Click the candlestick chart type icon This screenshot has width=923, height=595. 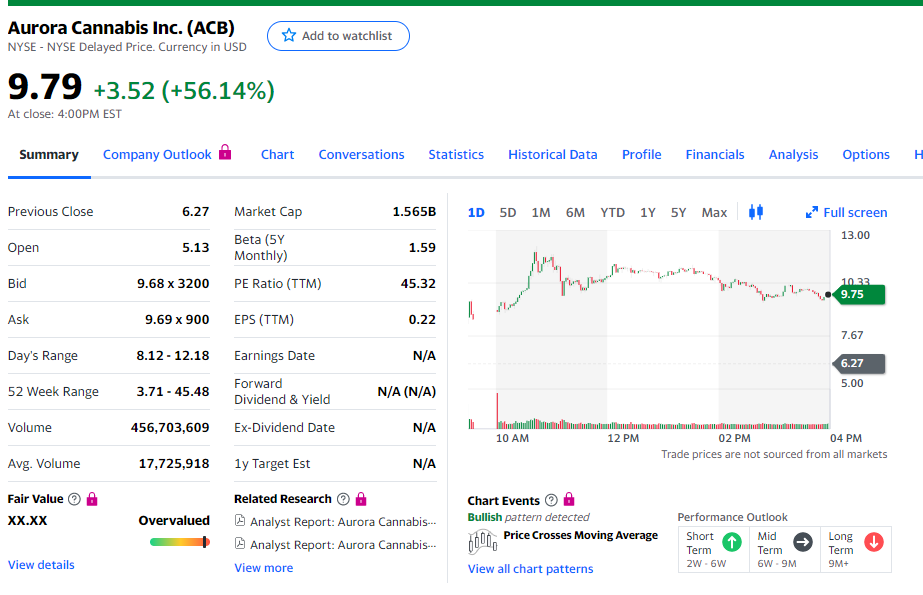click(755, 212)
